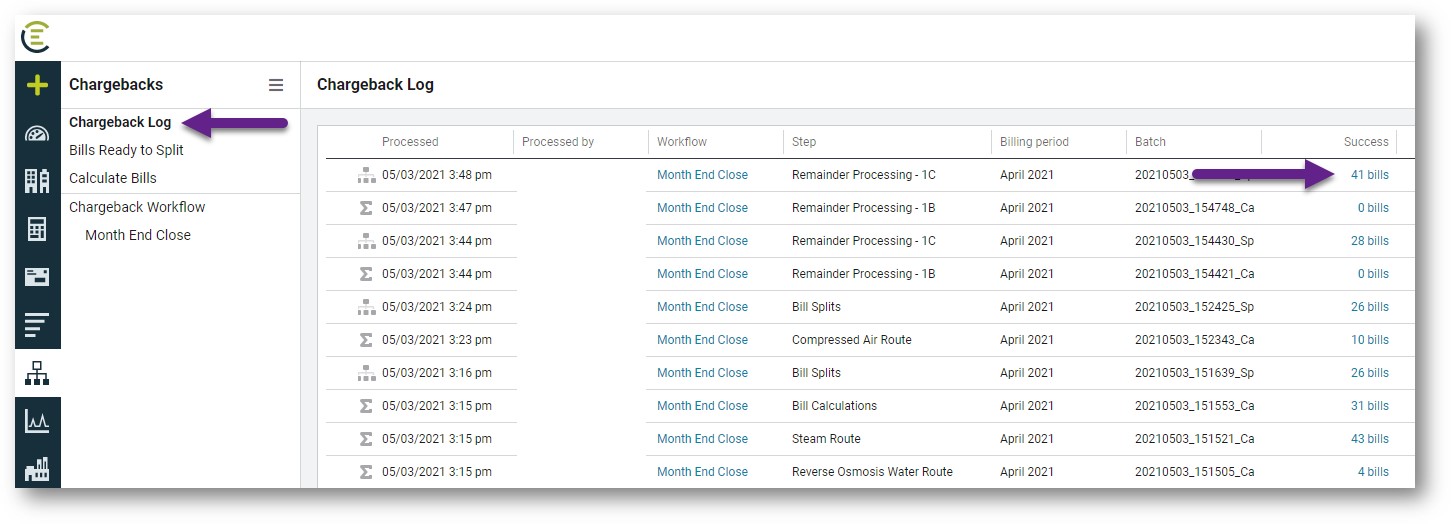Open the line chart icon in sidebar
This screenshot has width=1451, height=524.
point(37,422)
